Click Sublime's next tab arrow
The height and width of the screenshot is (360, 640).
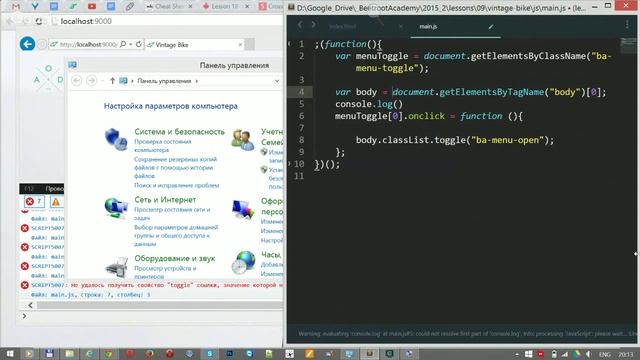coord(313,25)
